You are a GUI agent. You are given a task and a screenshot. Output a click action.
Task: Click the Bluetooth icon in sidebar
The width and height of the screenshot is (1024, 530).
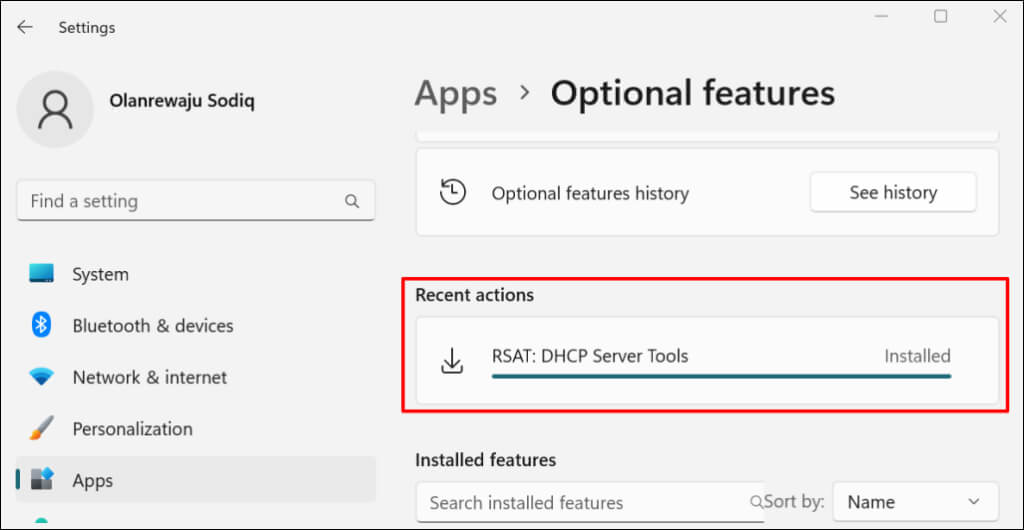point(41,325)
